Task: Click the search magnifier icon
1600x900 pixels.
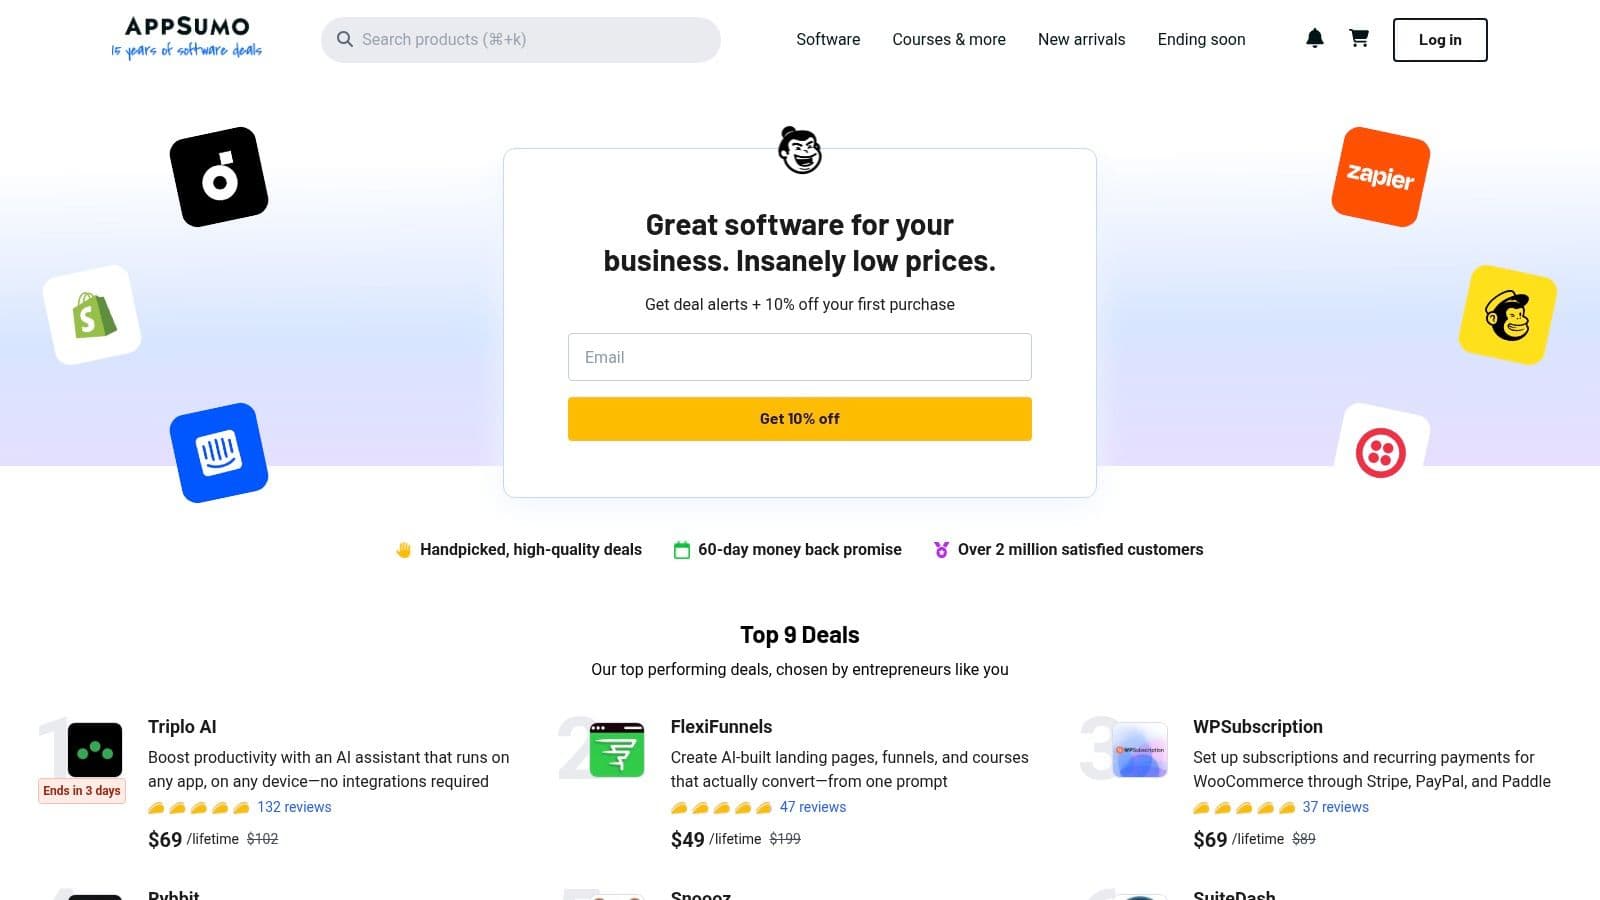Action: pos(344,39)
